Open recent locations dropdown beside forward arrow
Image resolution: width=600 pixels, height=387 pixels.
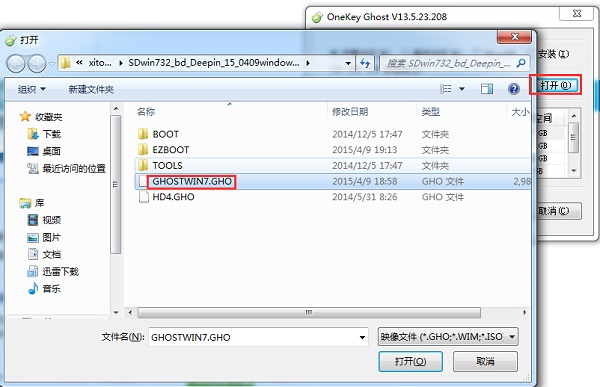coord(52,64)
